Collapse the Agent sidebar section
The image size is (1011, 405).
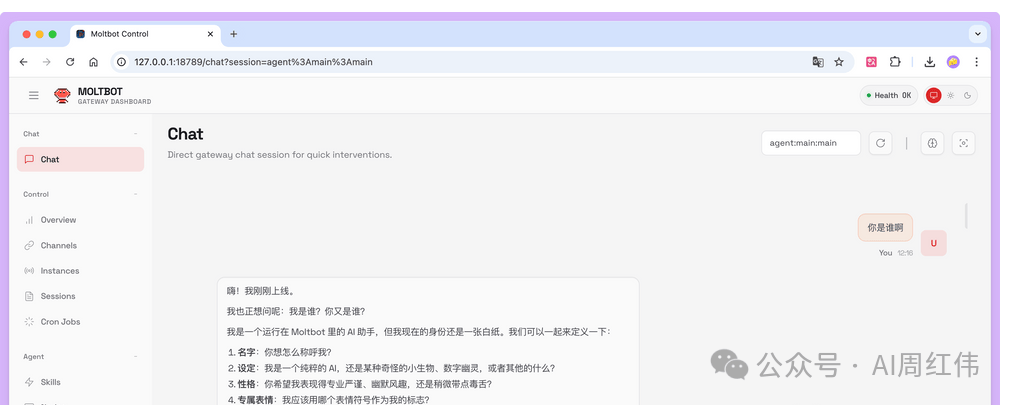pos(136,356)
